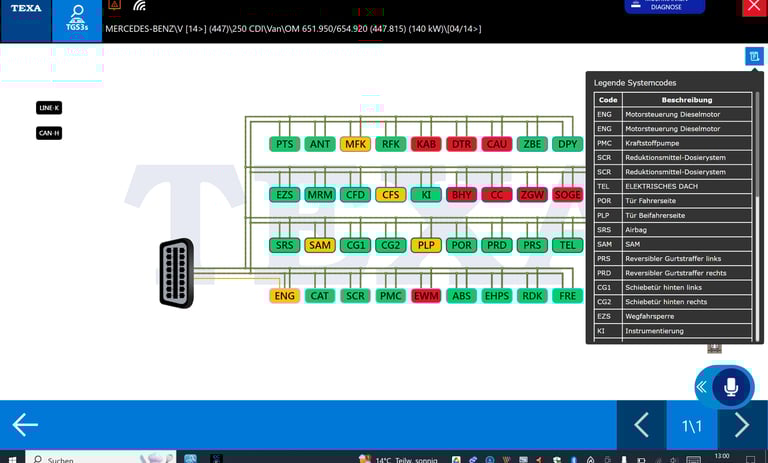Open the yellow PLP control unit
The width and height of the screenshot is (768, 463).
pyautogui.click(x=426, y=245)
